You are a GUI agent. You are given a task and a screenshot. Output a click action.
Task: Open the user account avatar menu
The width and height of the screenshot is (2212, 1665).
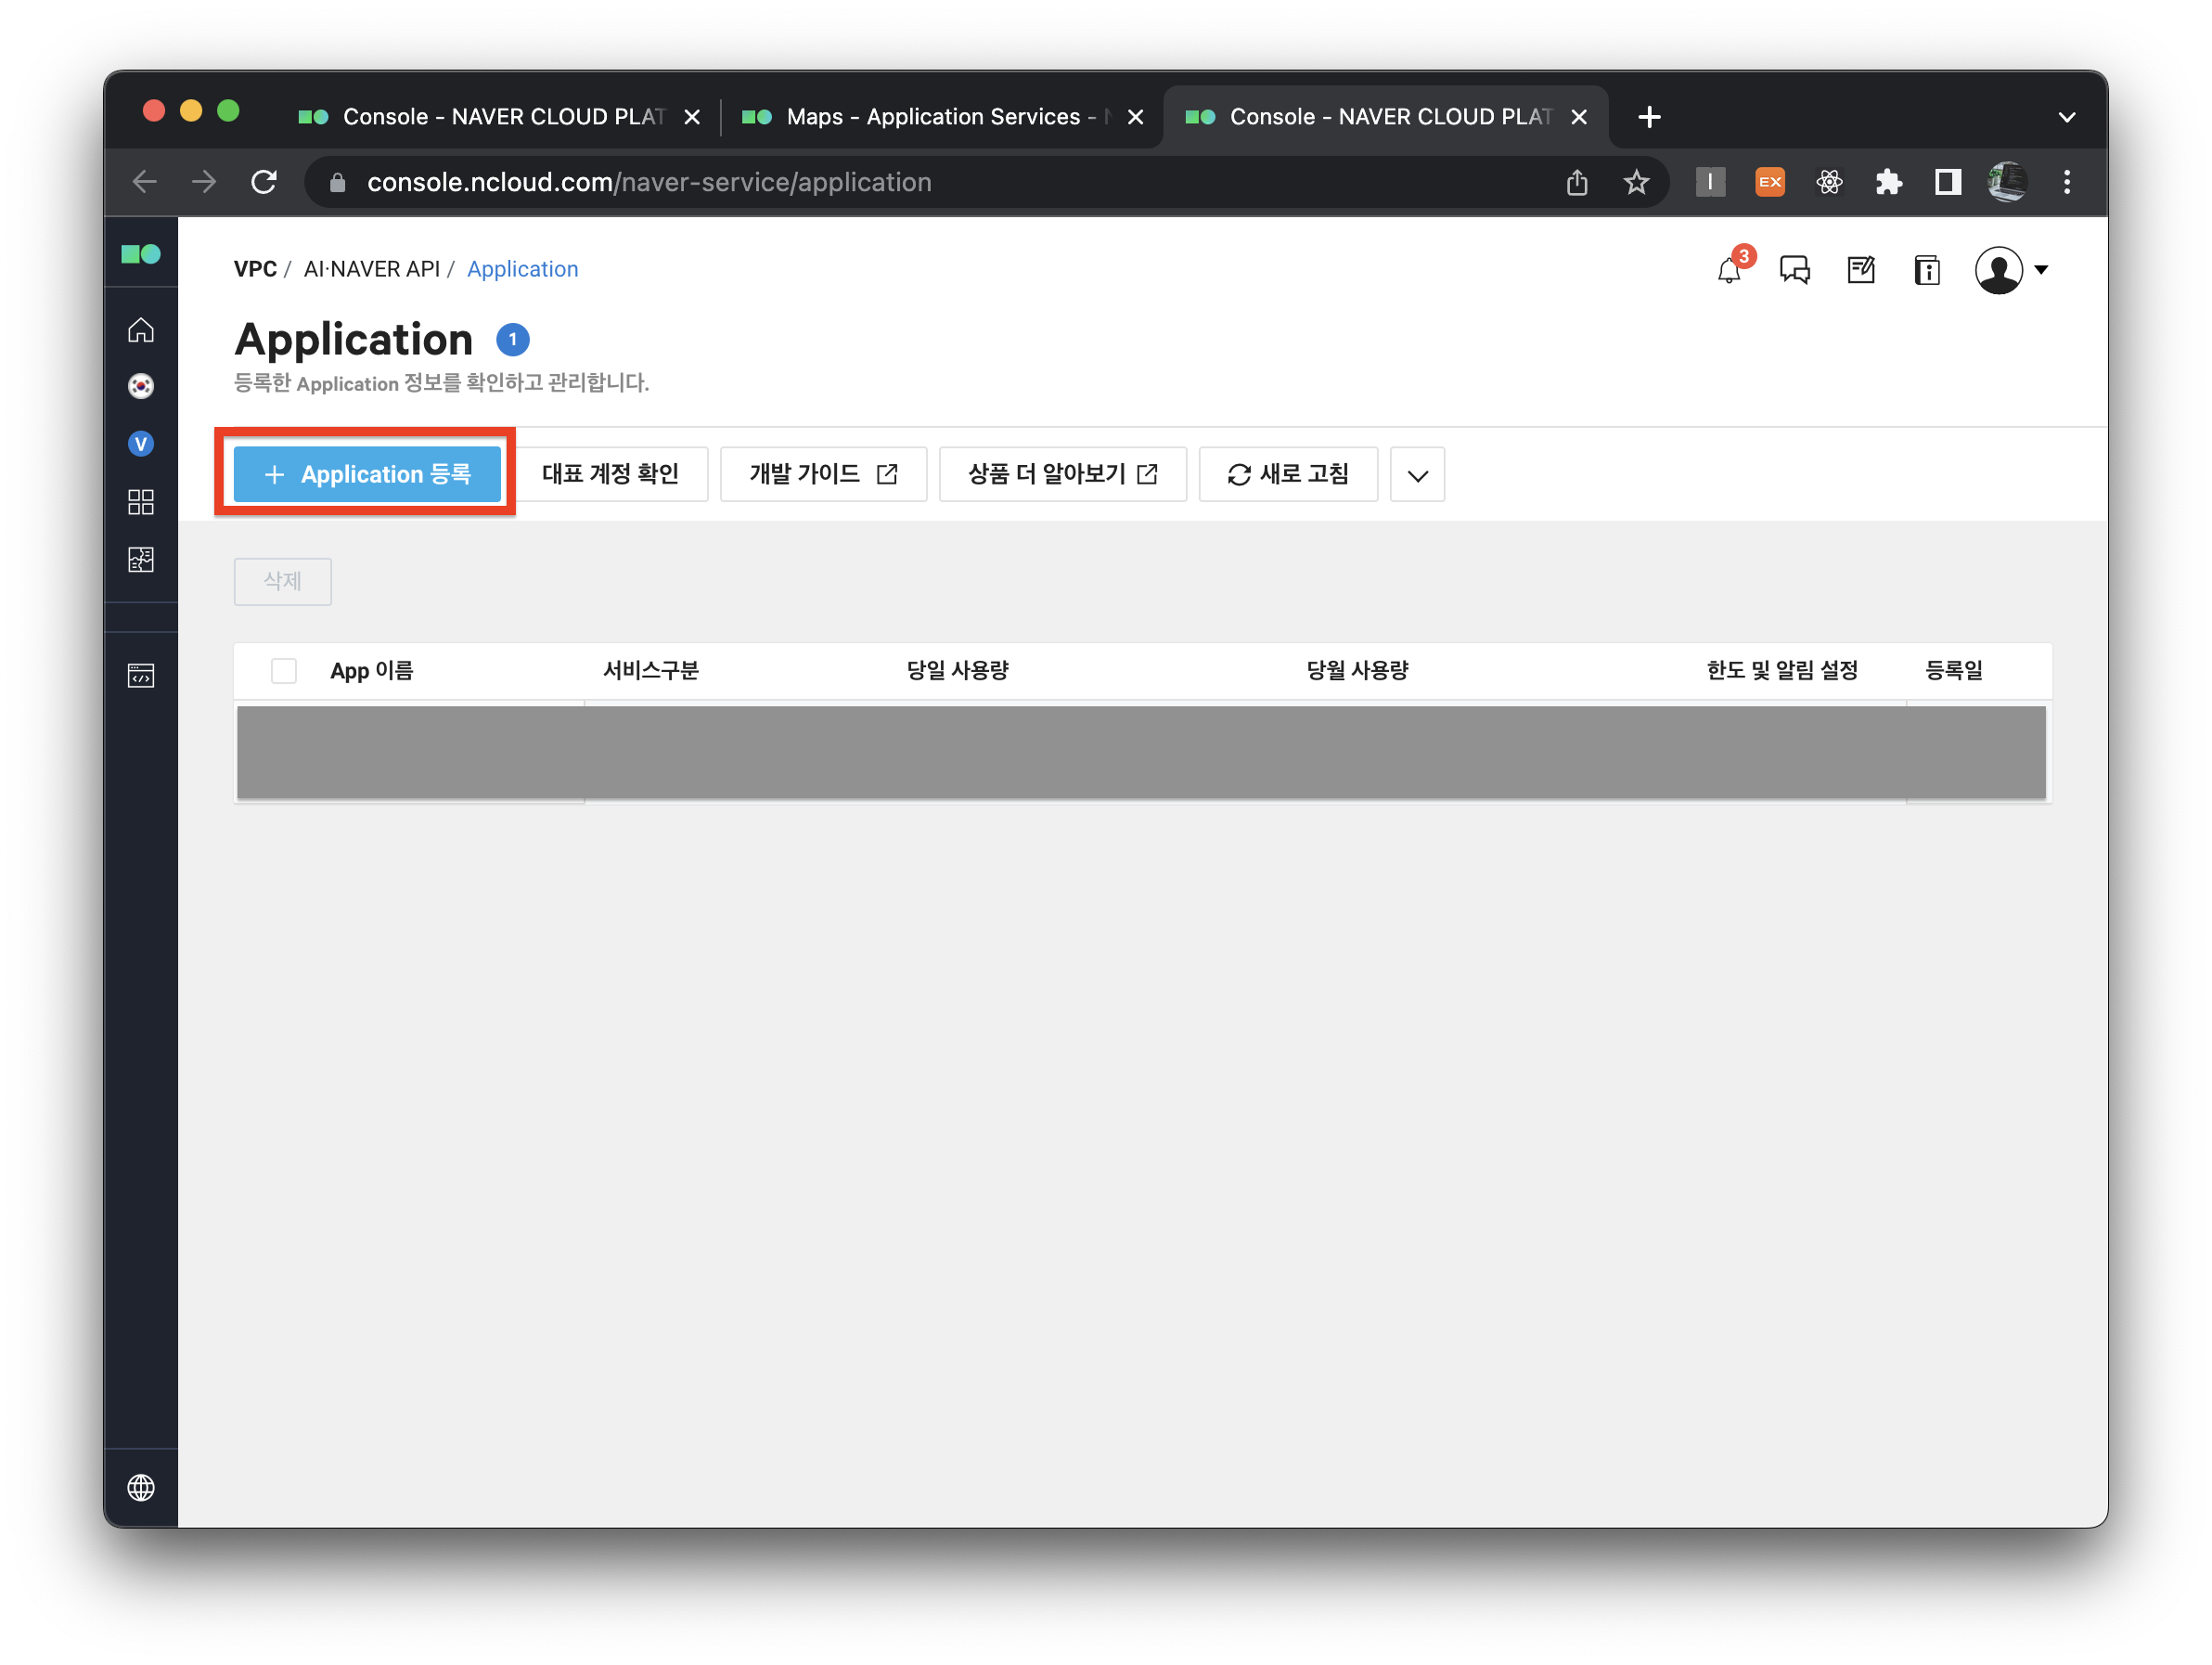[2011, 270]
